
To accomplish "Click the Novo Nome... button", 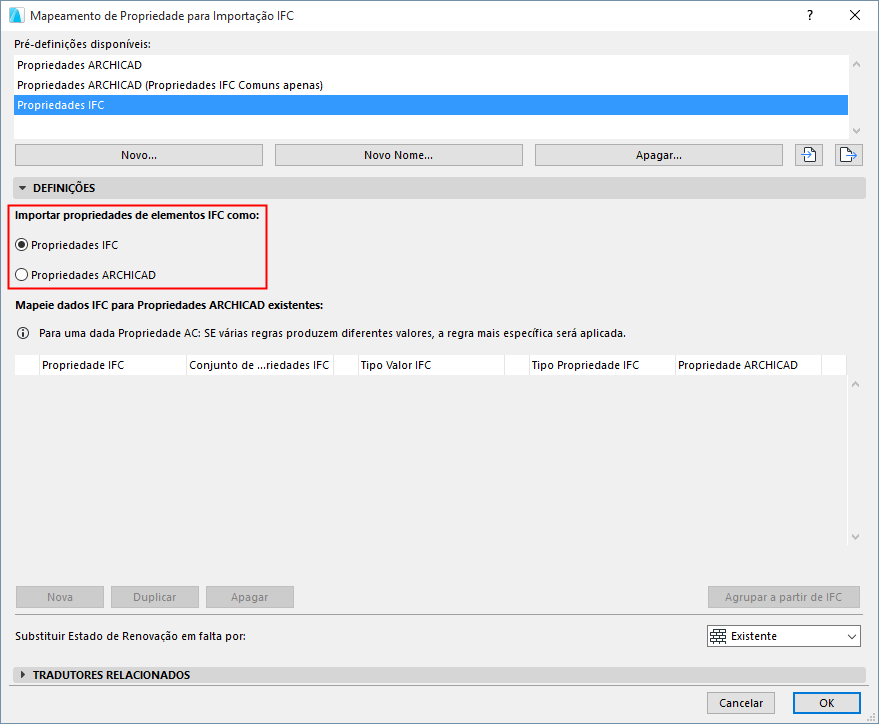I will 399,155.
